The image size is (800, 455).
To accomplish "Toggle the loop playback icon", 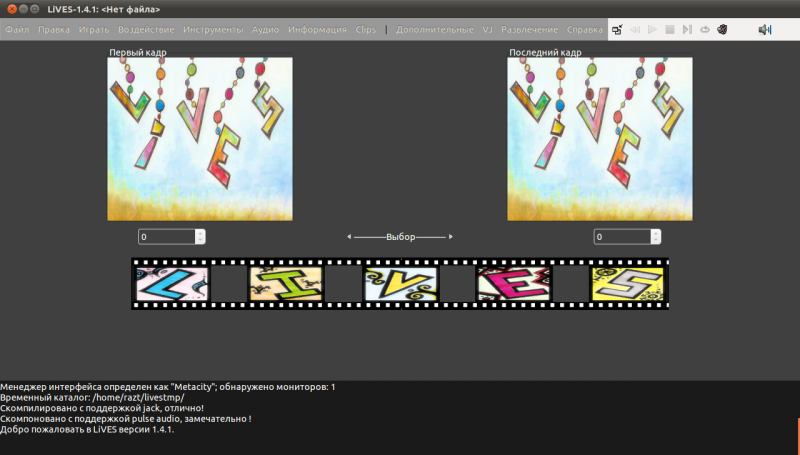I will coord(705,30).
